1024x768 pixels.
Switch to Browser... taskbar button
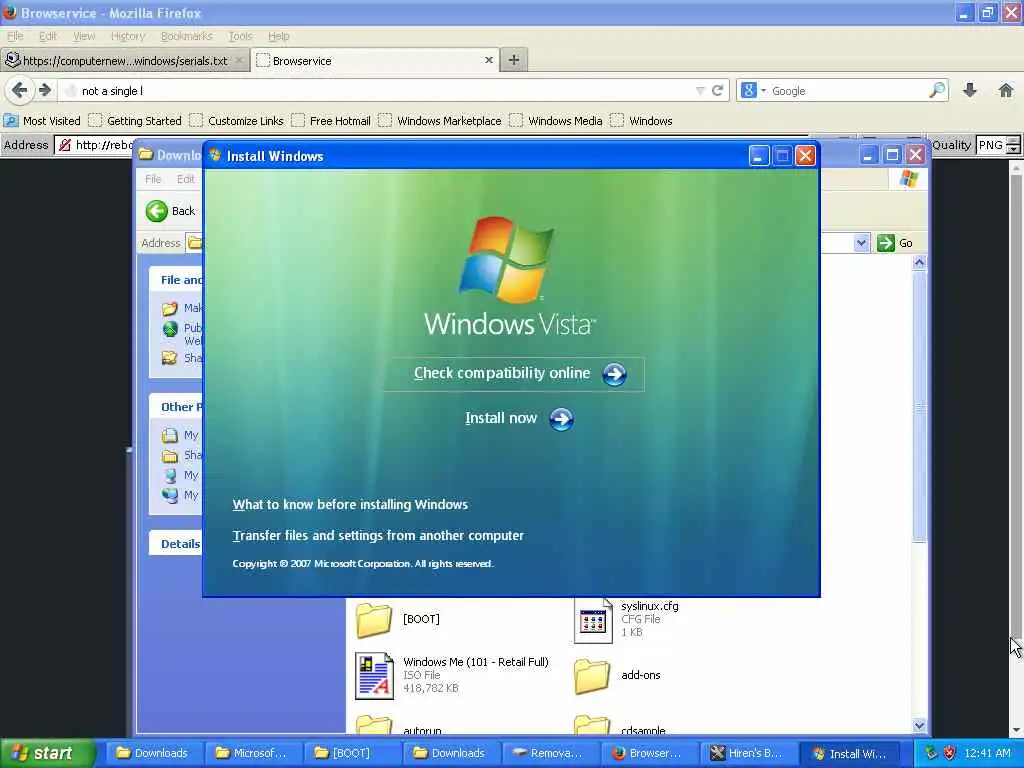coord(648,753)
